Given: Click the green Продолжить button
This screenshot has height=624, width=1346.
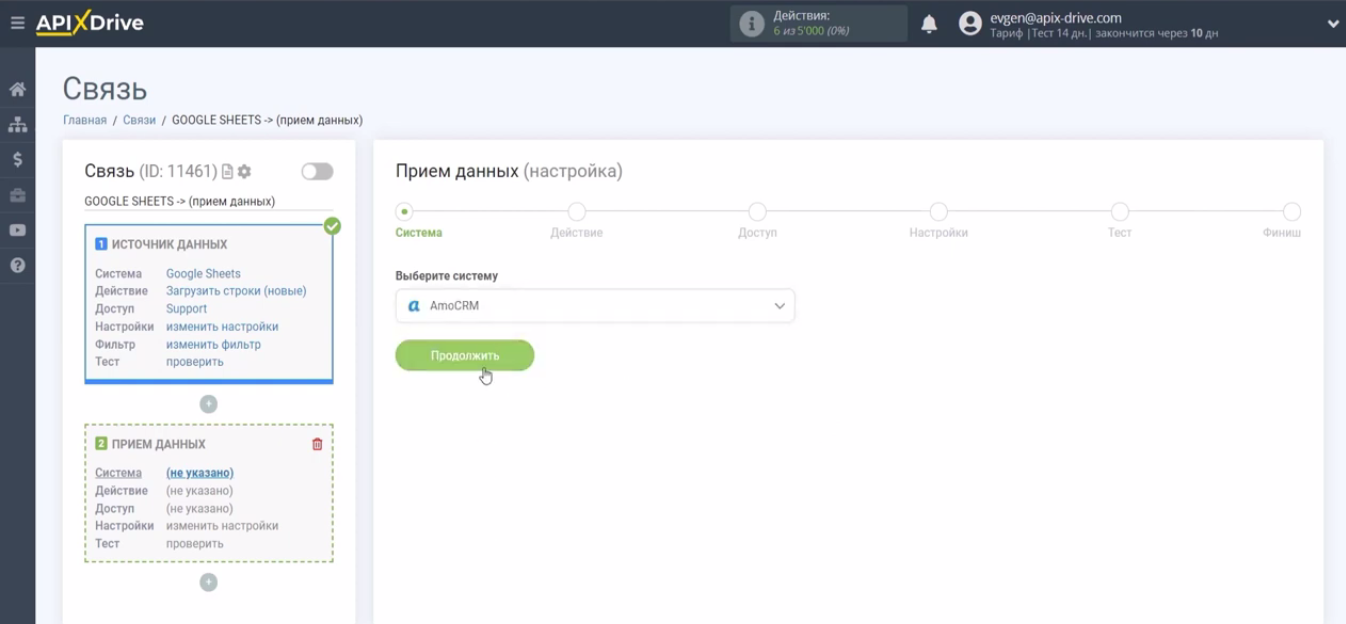Looking at the screenshot, I should tap(465, 356).
